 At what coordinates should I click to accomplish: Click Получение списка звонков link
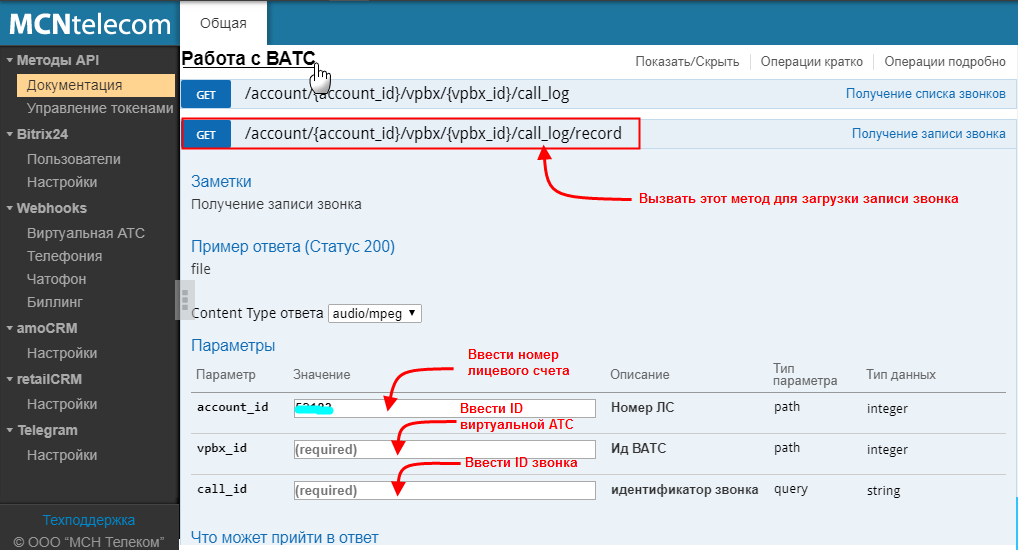pyautogui.click(x=925, y=94)
